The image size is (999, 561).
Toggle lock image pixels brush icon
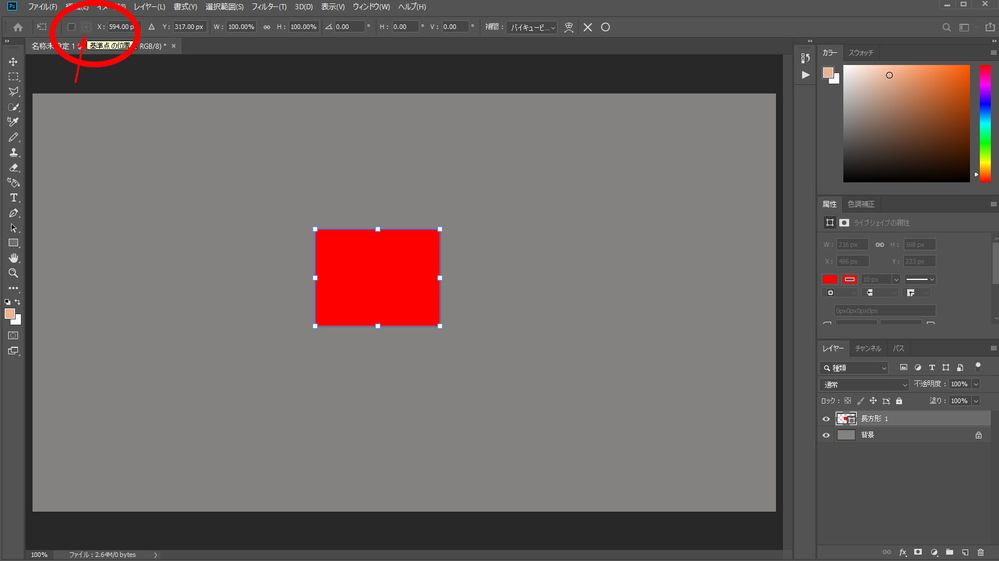(860, 401)
